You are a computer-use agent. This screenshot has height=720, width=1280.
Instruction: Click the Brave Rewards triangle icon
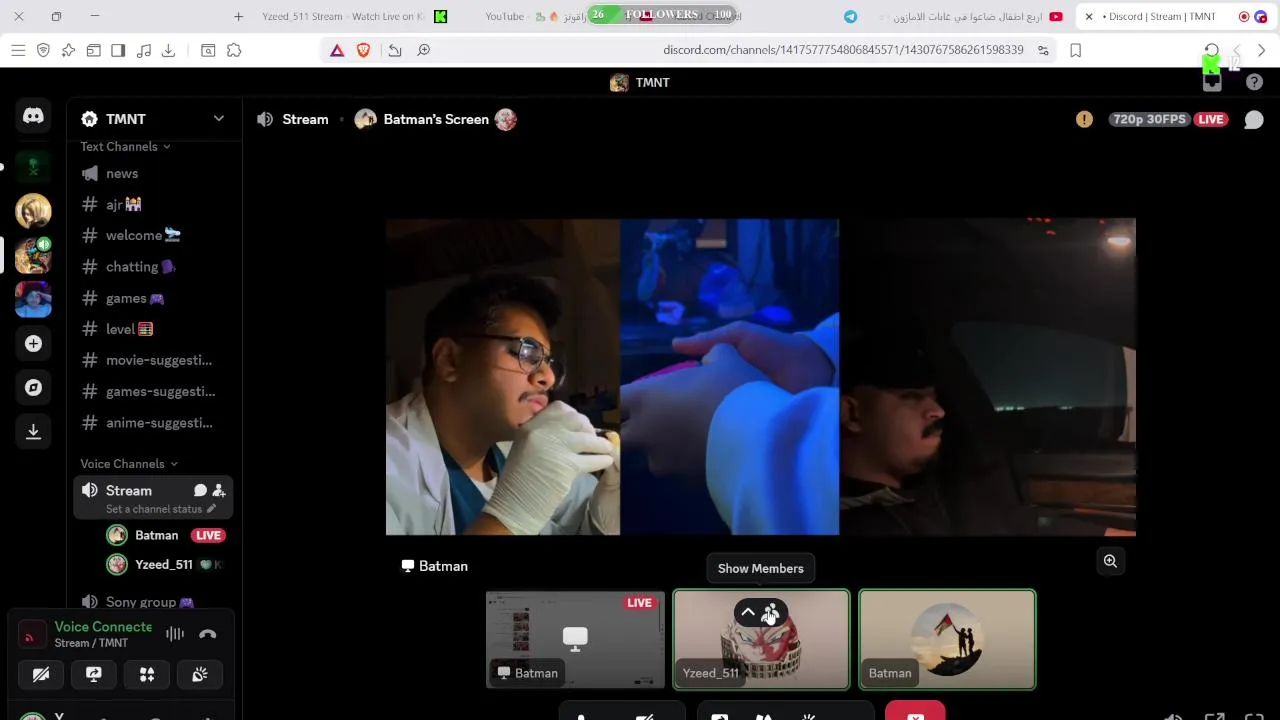point(337,50)
